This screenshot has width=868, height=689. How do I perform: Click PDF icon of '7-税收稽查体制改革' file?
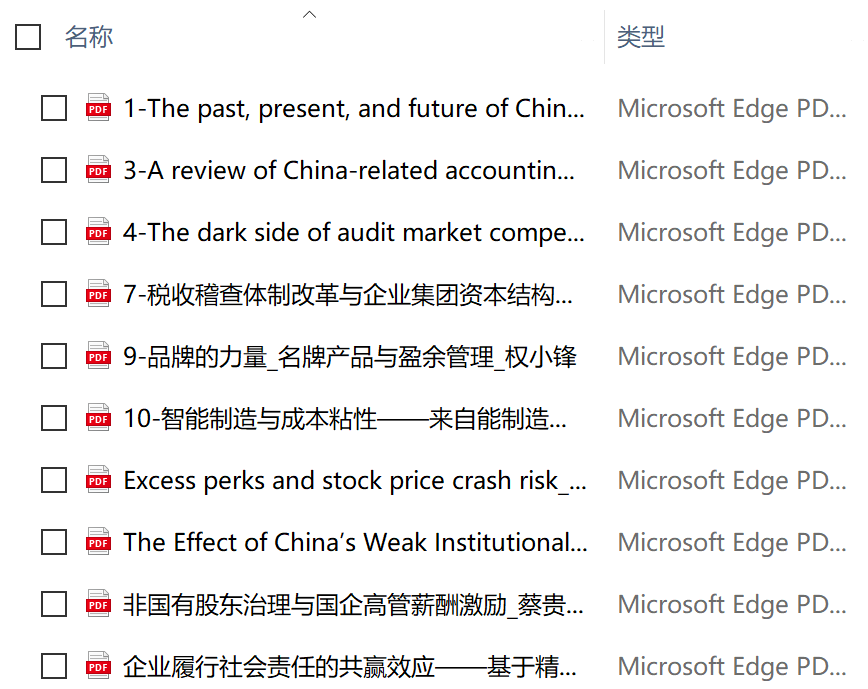(x=98, y=294)
